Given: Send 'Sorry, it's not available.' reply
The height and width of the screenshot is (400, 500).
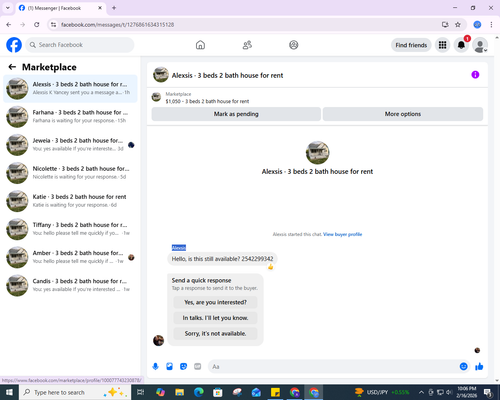Looking at the screenshot, I should click(215, 333).
